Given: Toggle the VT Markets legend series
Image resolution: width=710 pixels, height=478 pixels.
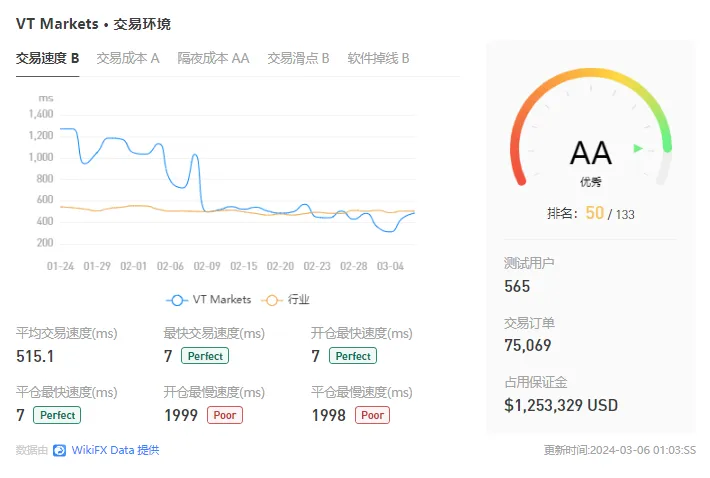Looking at the screenshot, I should pyautogui.click(x=208, y=300).
